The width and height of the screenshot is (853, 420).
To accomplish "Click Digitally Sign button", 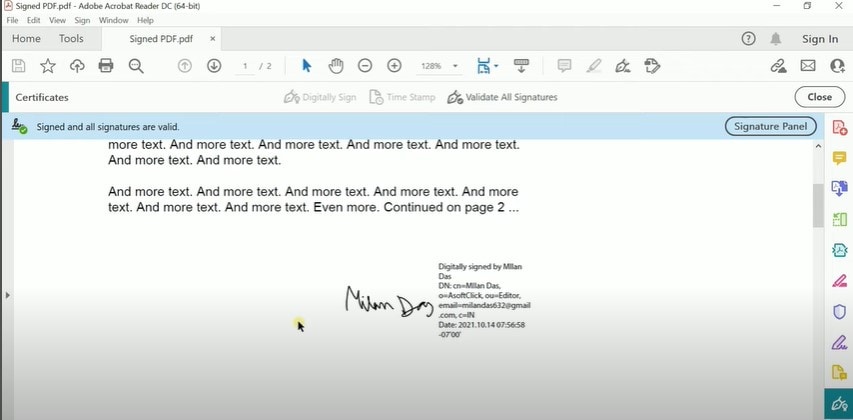I will (320, 98).
